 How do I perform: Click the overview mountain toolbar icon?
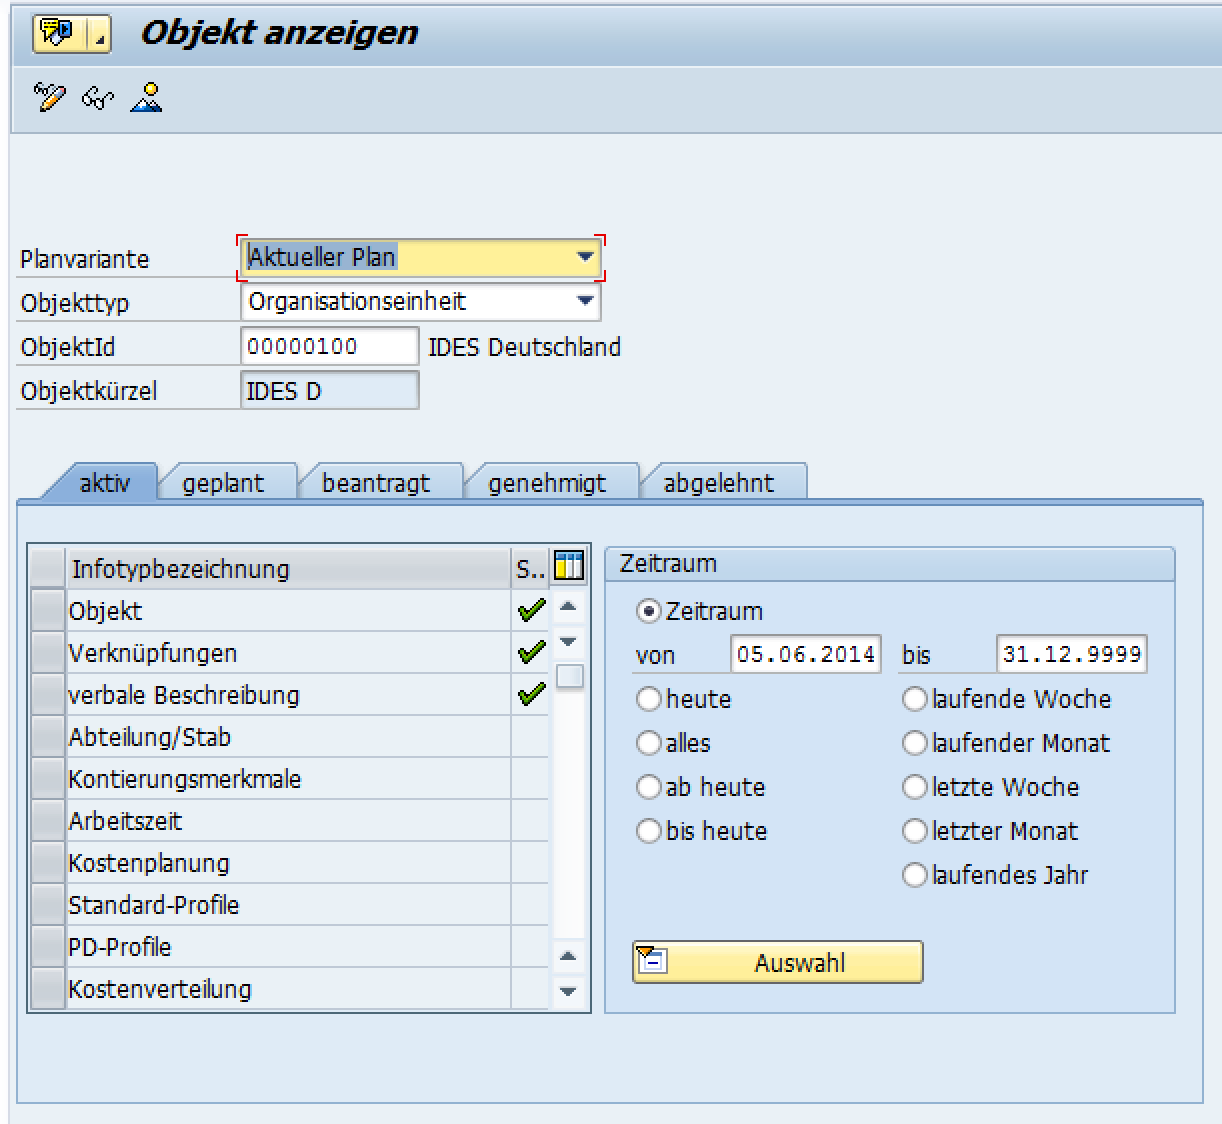tap(147, 97)
